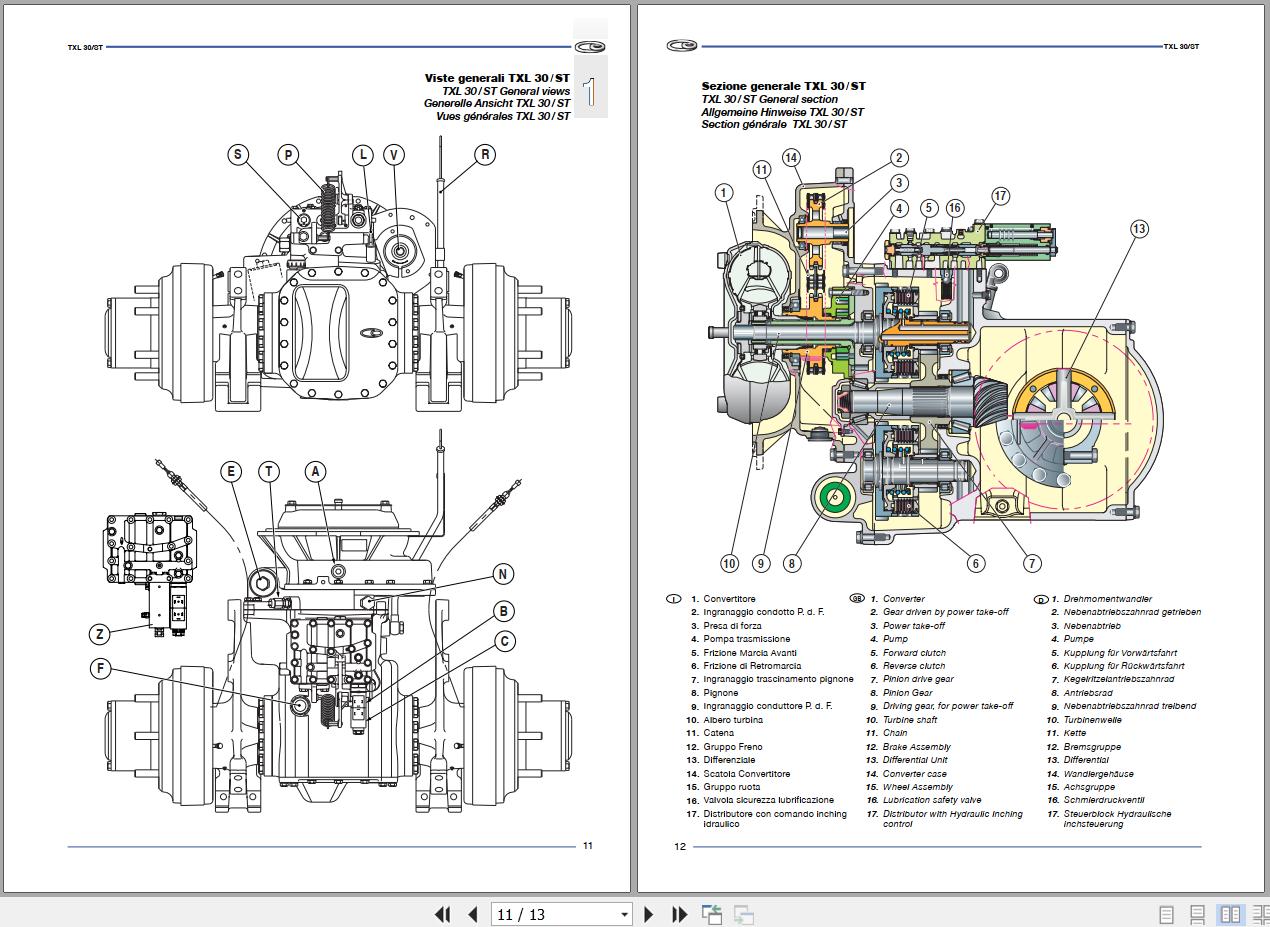
Task: Click callout letter Z near the valve block
Action: 99,634
